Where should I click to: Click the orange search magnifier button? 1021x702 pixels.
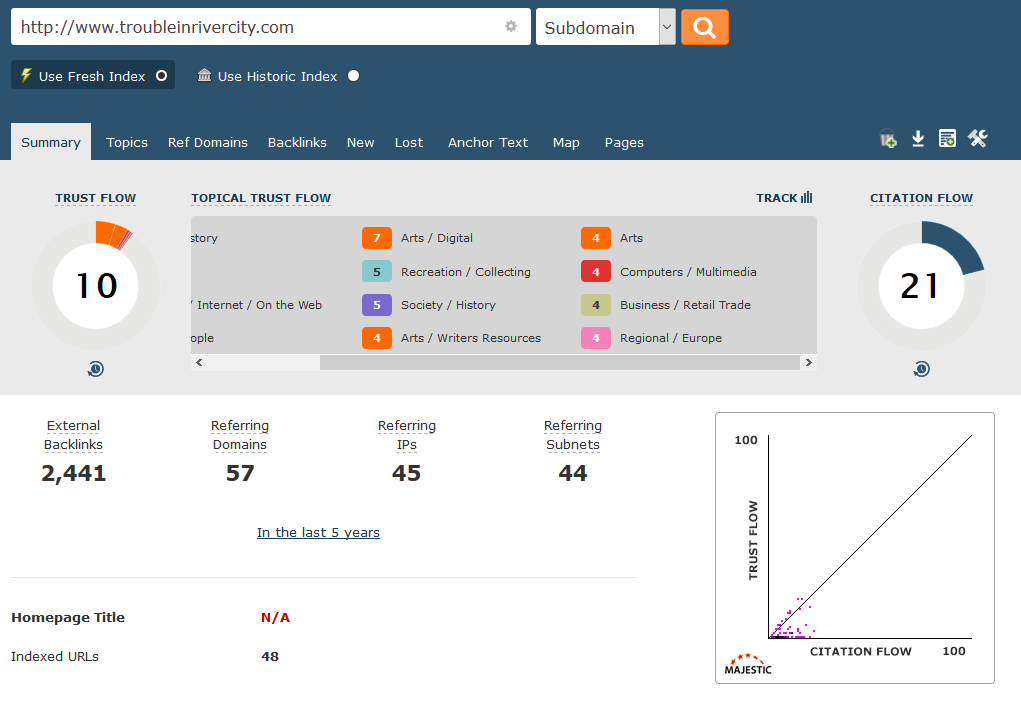[x=704, y=27]
